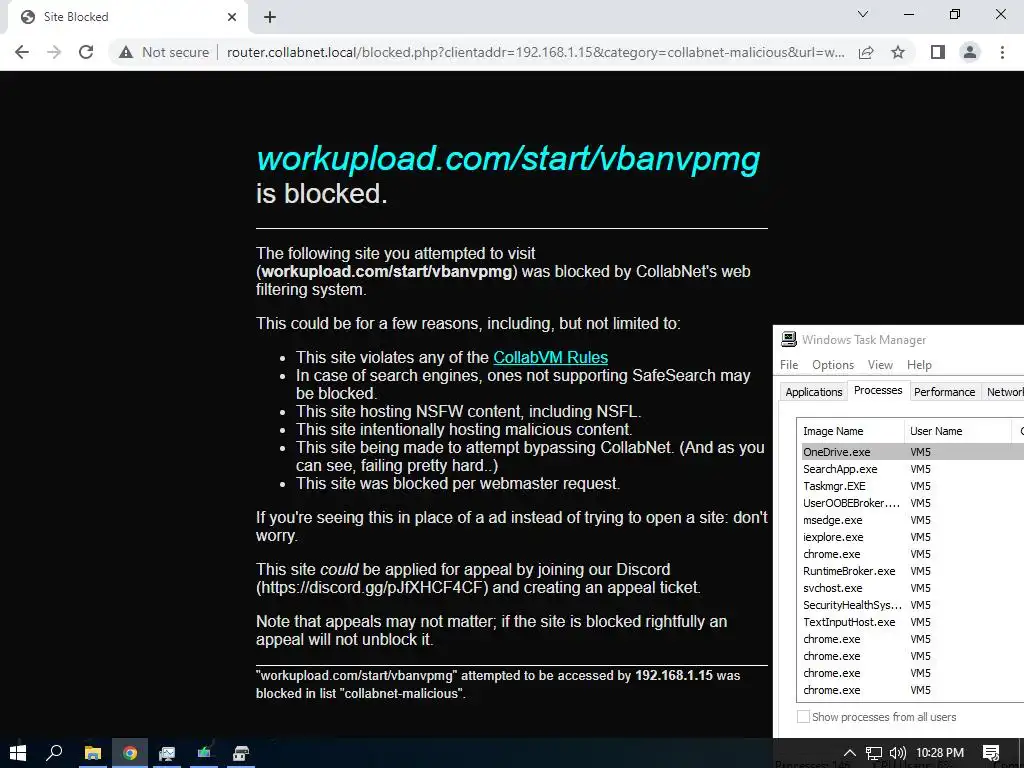The height and width of the screenshot is (768, 1024).
Task: Close the Site Blocked tab
Action: [232, 17]
